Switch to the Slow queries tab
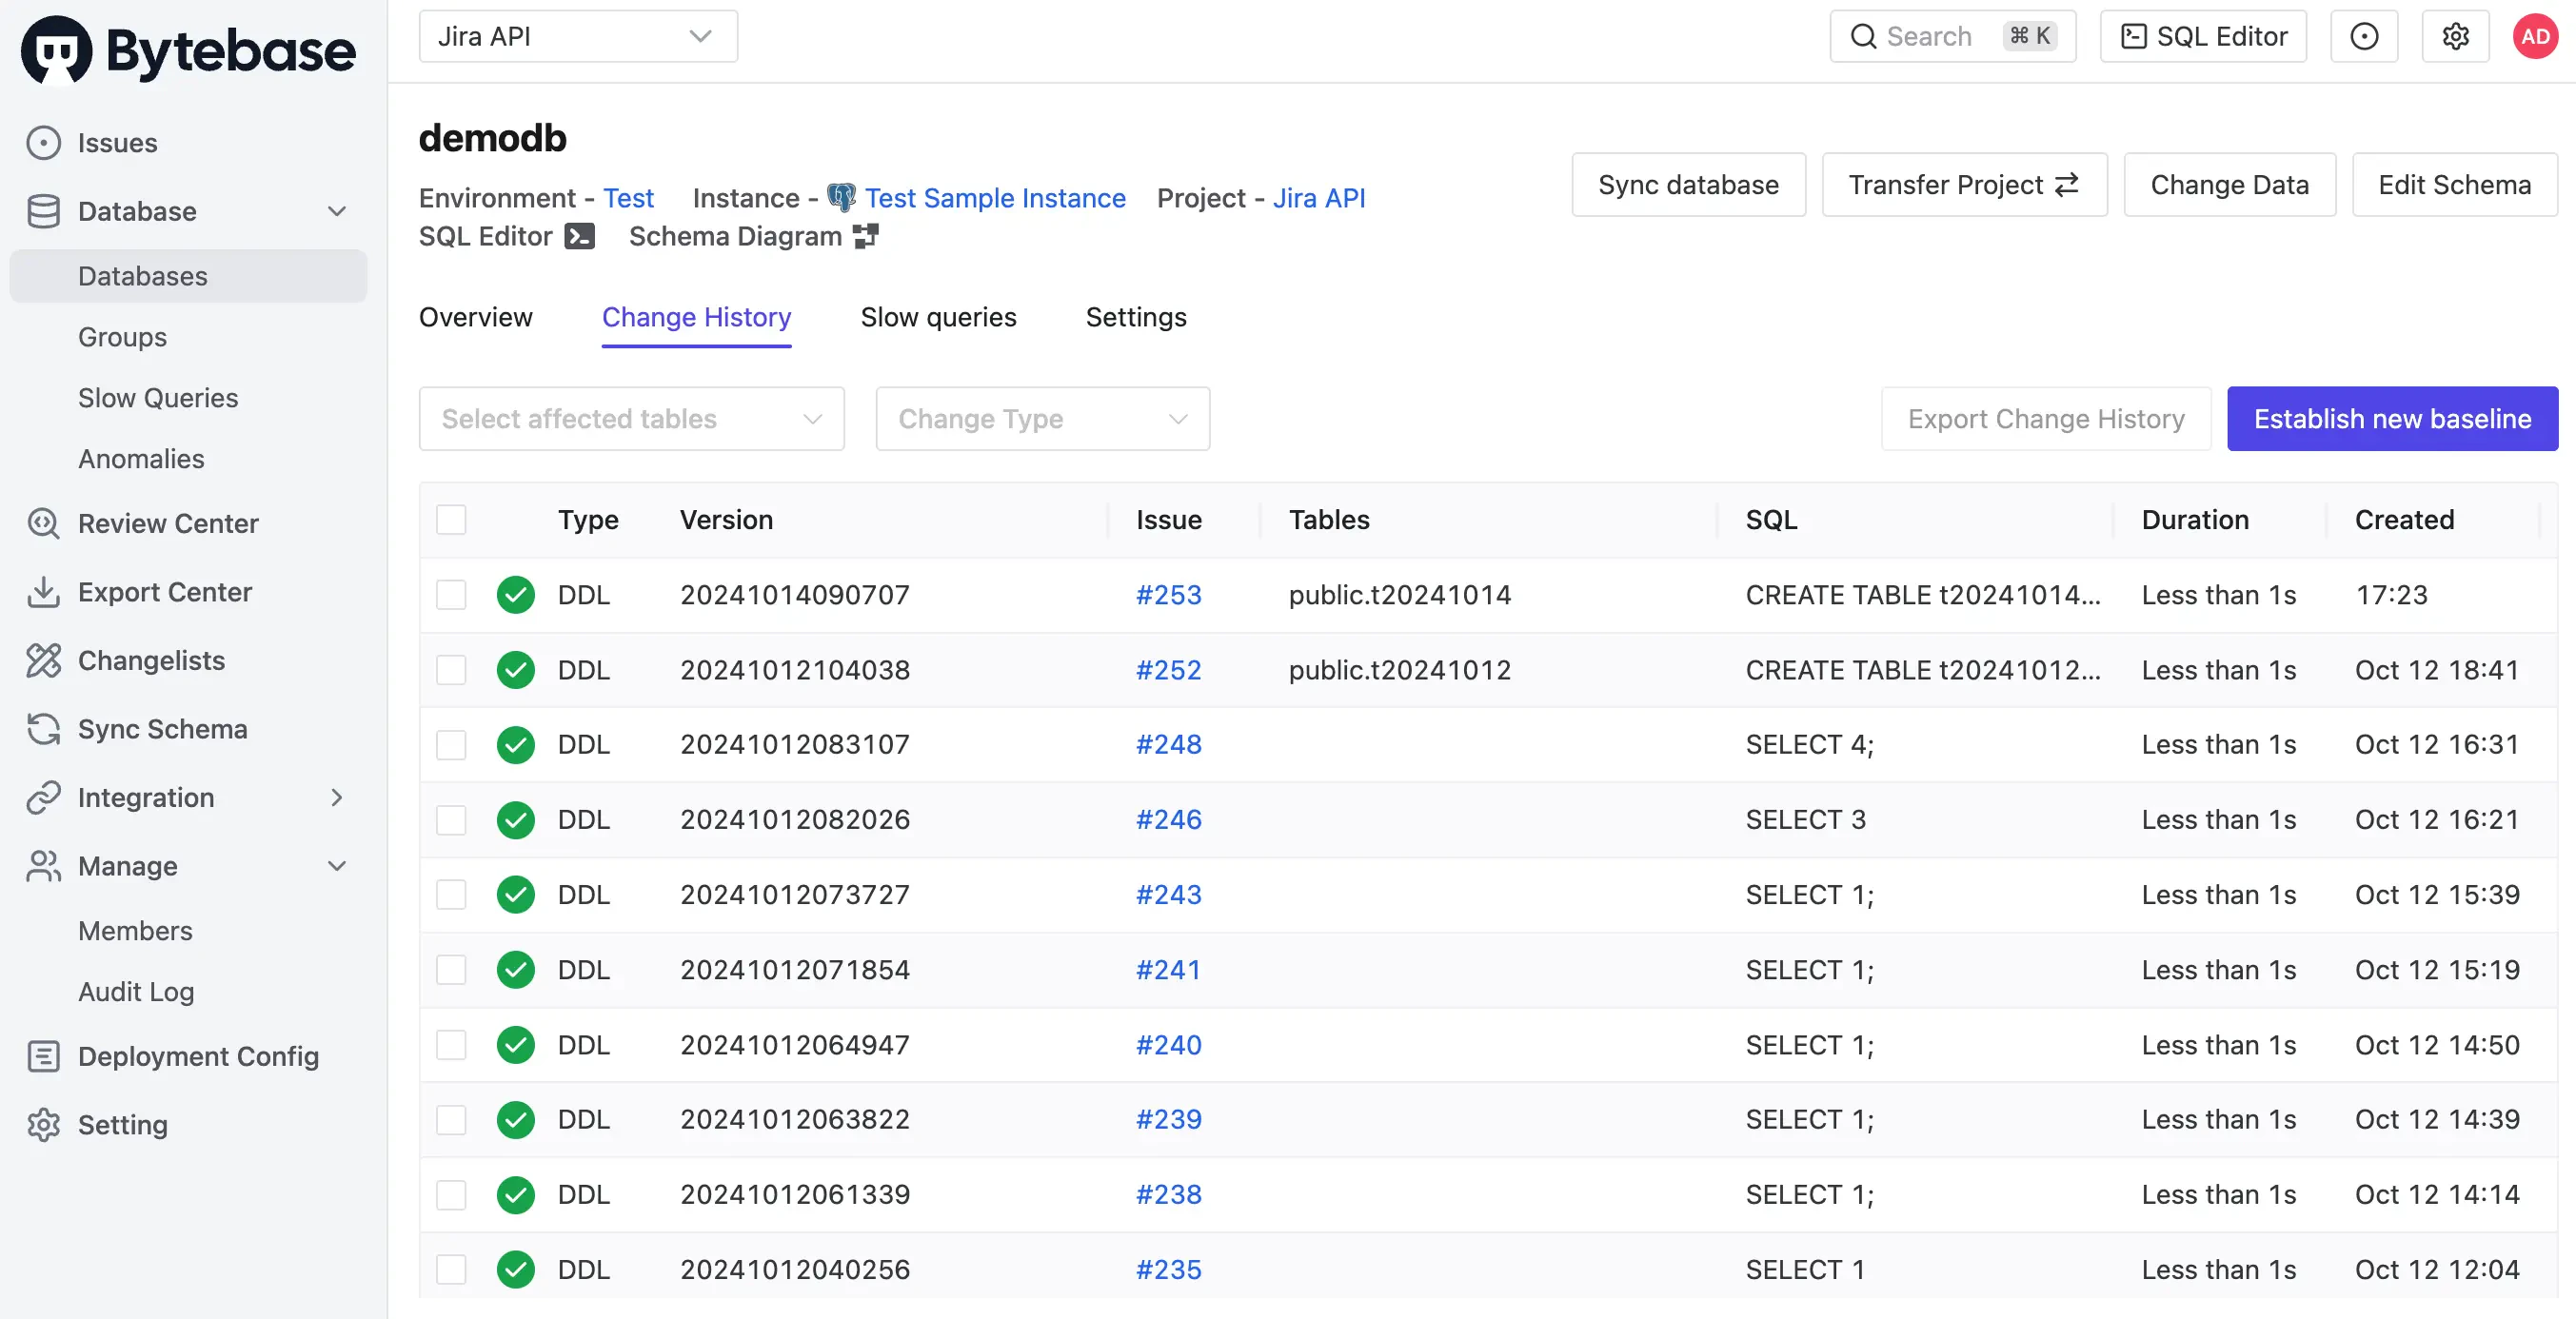 [x=937, y=317]
